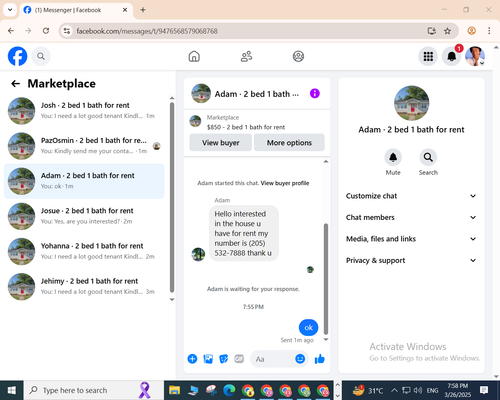Click the Messenger browser tab
Viewport: 500px width, 400px height.
tap(76, 10)
